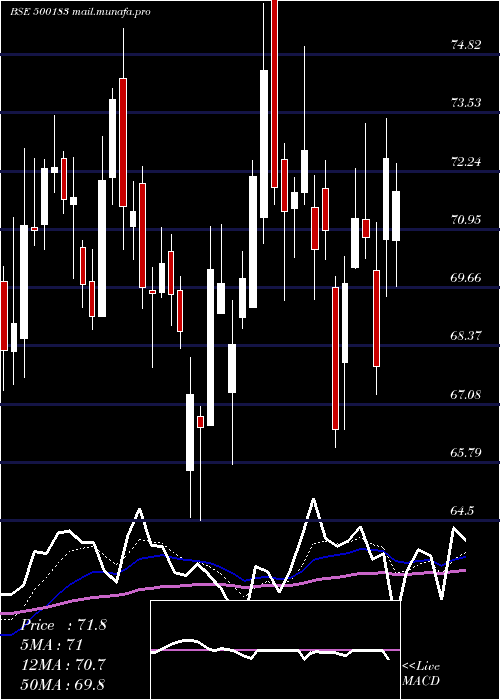Select the 72.24 price axis label
The image size is (500, 700).
pos(467,162)
